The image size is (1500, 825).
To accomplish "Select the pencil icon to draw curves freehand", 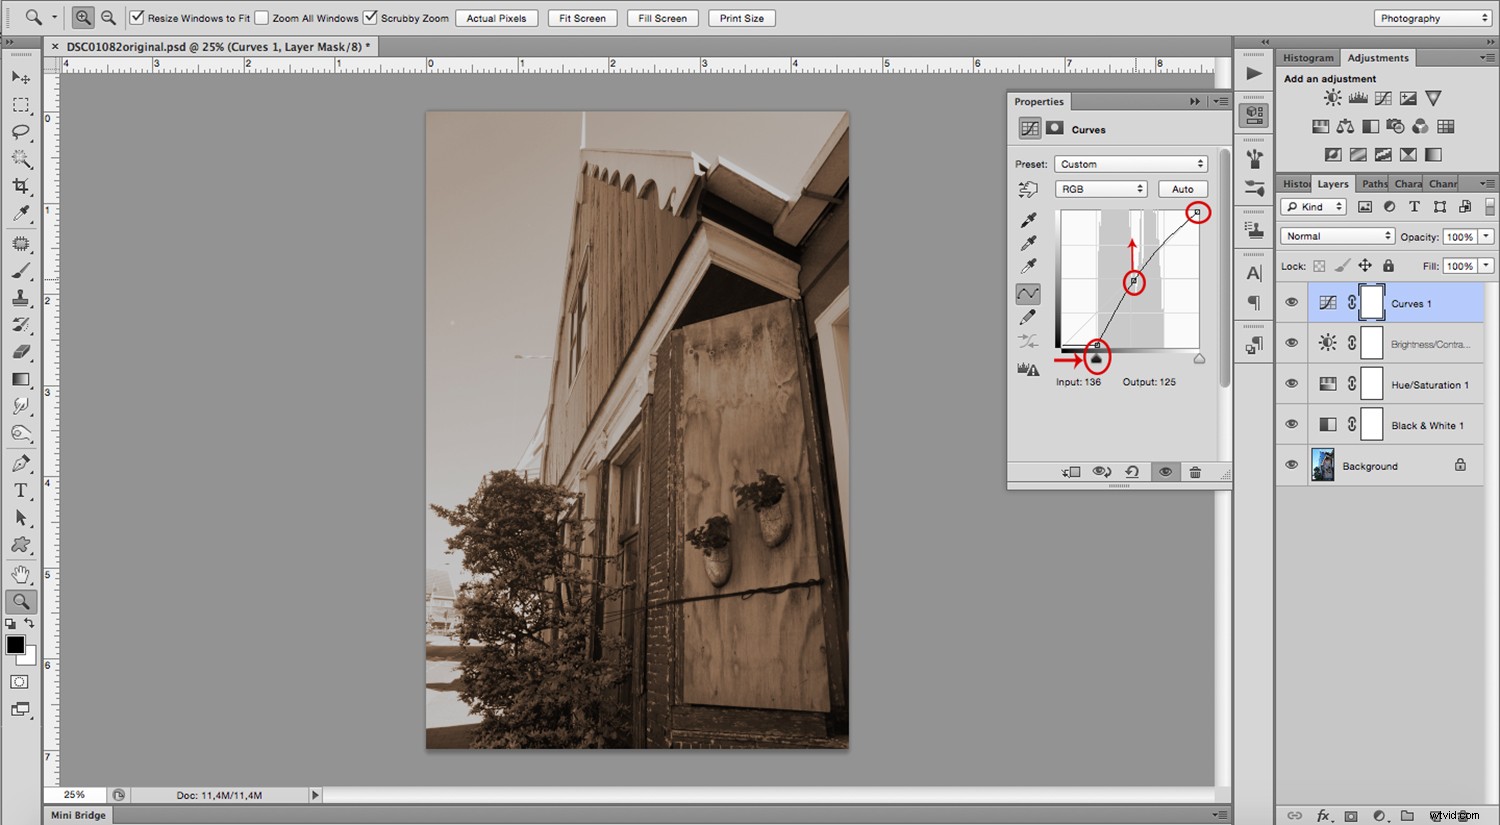I will (x=1028, y=316).
